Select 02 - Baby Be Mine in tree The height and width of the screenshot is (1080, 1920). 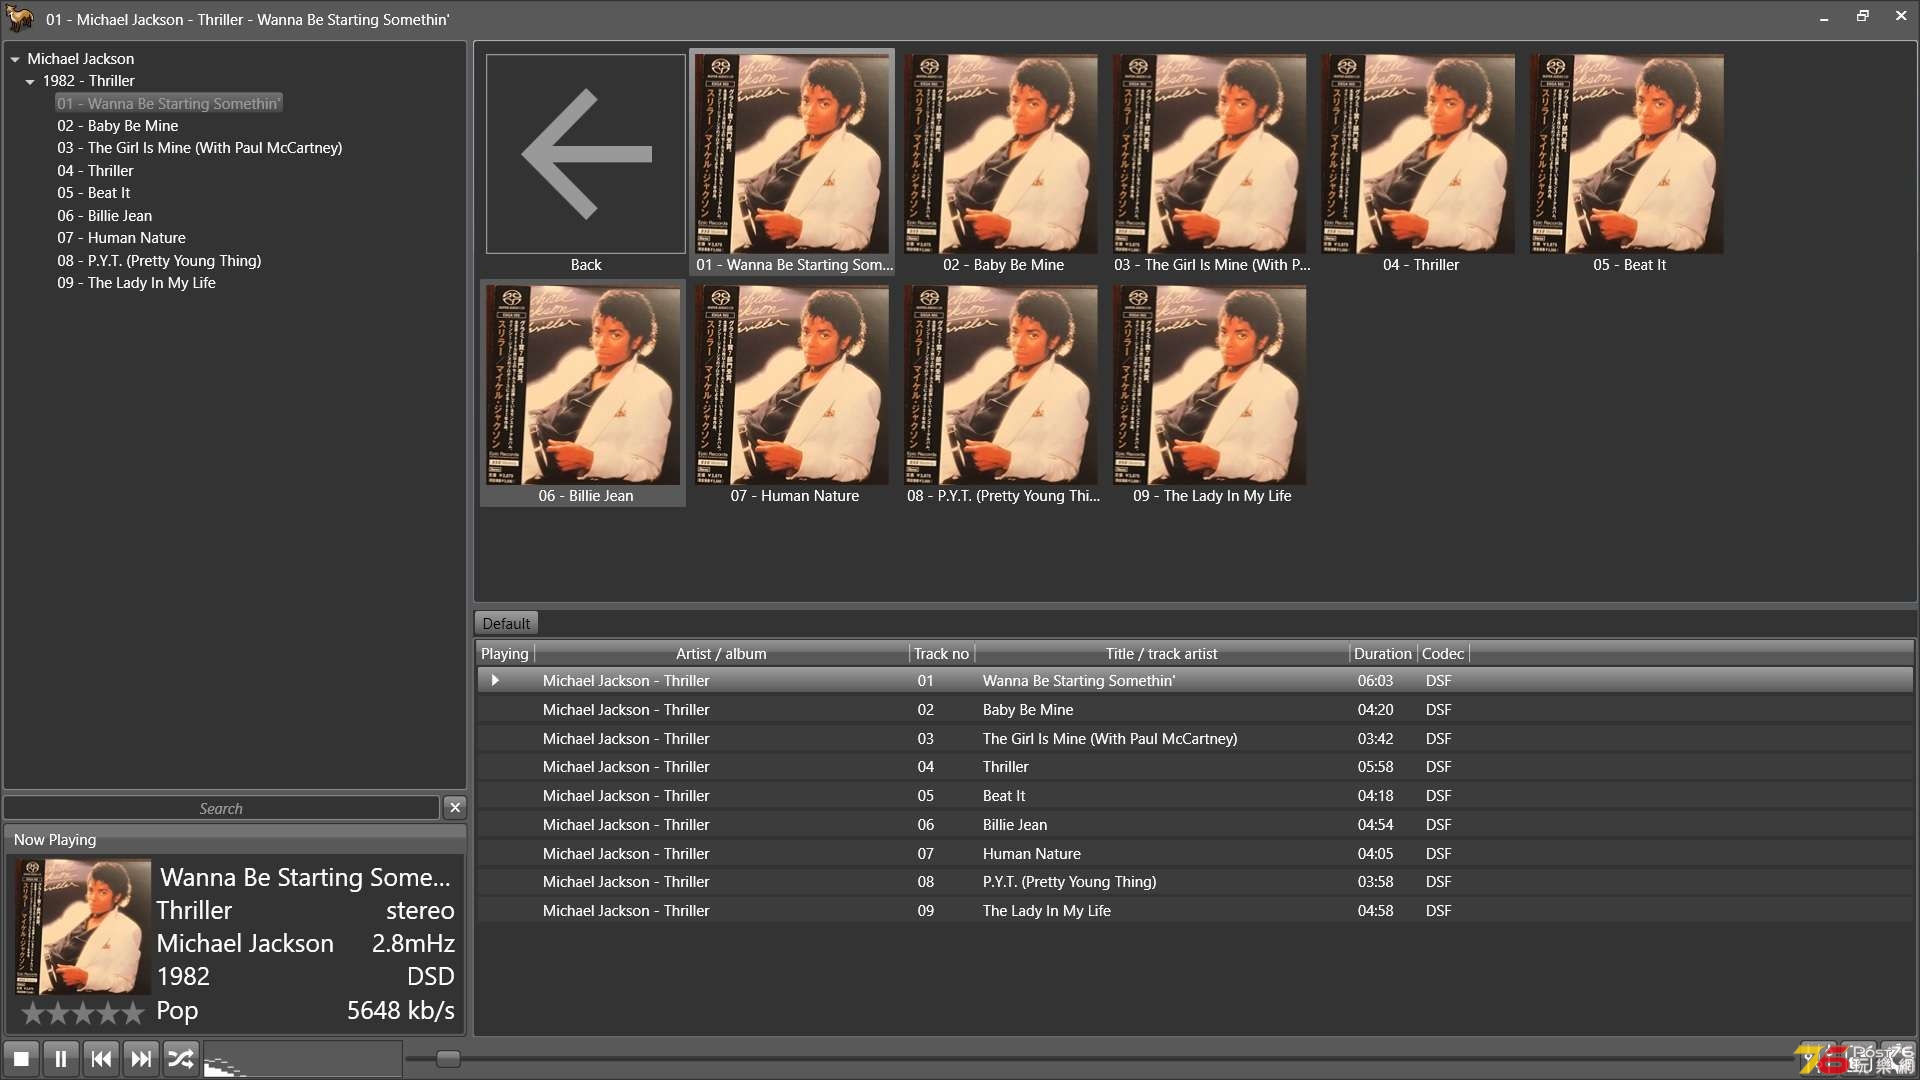pos(118,126)
